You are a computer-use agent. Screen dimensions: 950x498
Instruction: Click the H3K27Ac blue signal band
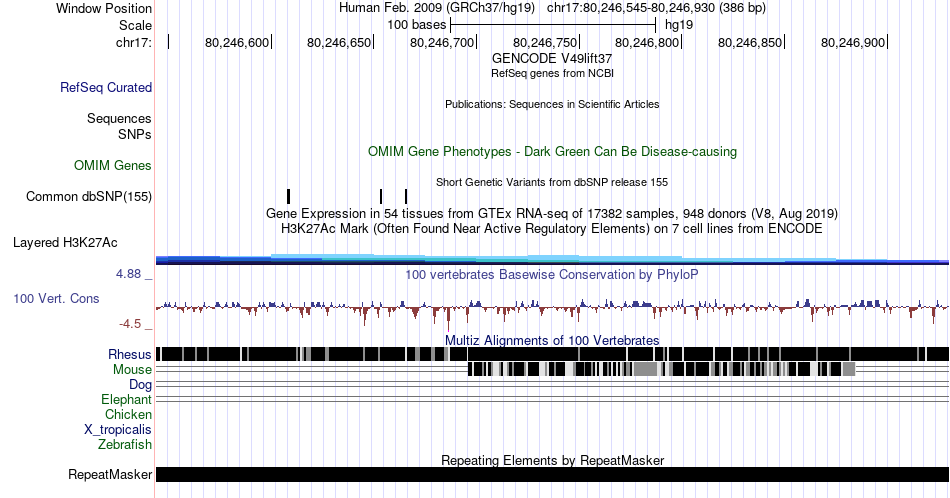(x=552, y=260)
